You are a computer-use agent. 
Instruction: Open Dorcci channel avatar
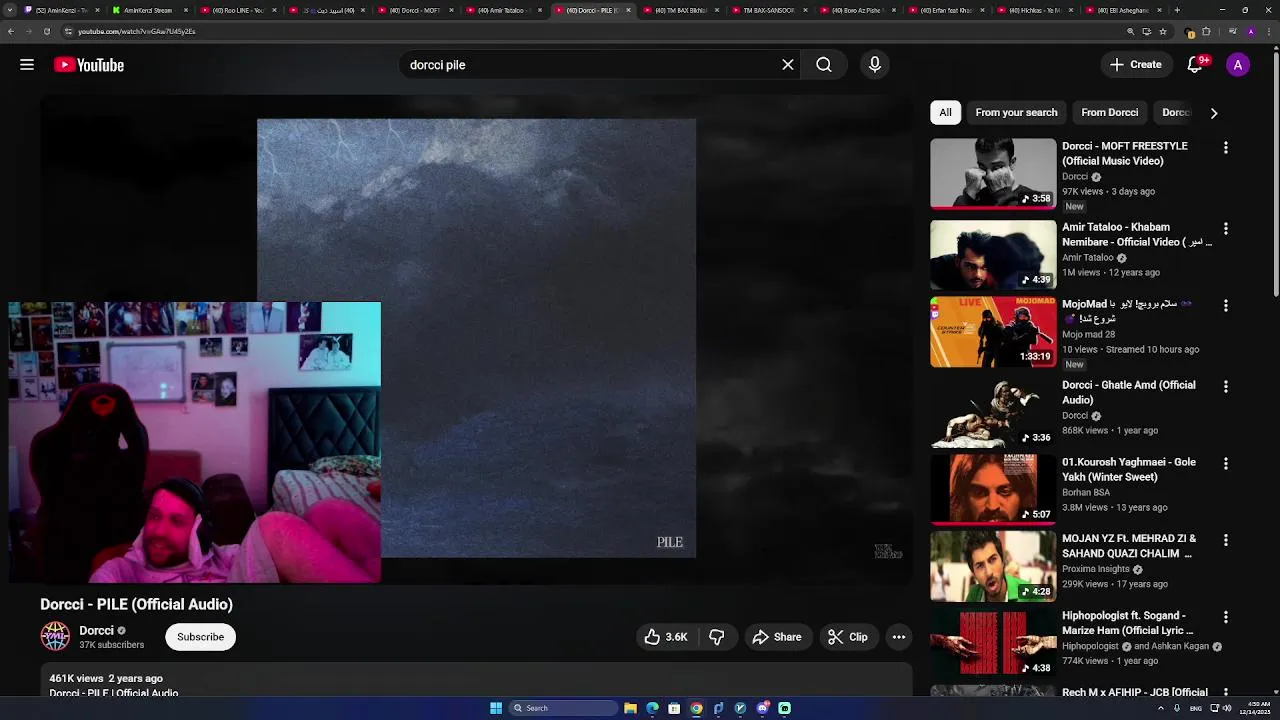pos(55,636)
